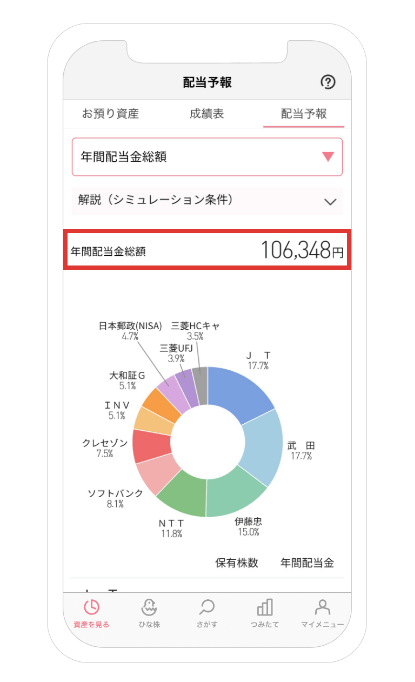Image resolution: width=415 pixels, height=682 pixels.
Task: Tap the highlighted 106,348円 total row
Action: coord(207,250)
